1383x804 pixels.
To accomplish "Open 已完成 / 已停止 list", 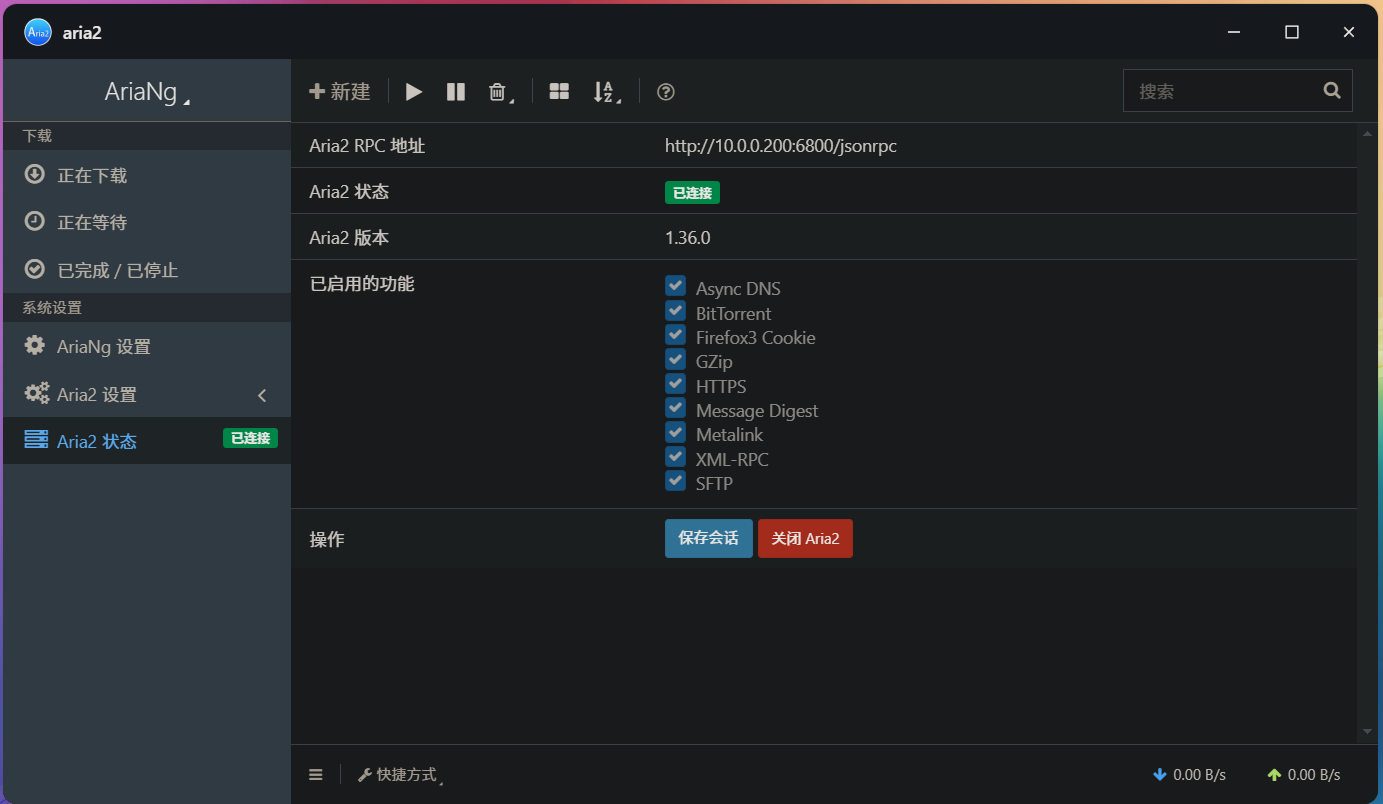I will pyautogui.click(x=147, y=270).
